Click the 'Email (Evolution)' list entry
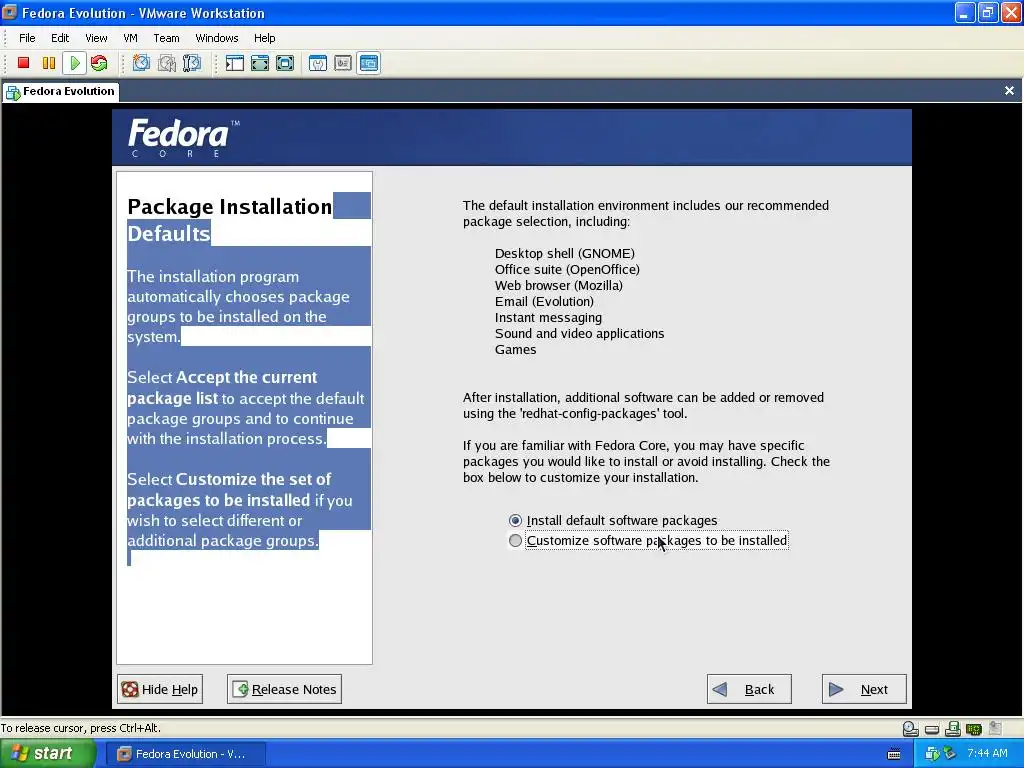The image size is (1024, 768). (544, 301)
